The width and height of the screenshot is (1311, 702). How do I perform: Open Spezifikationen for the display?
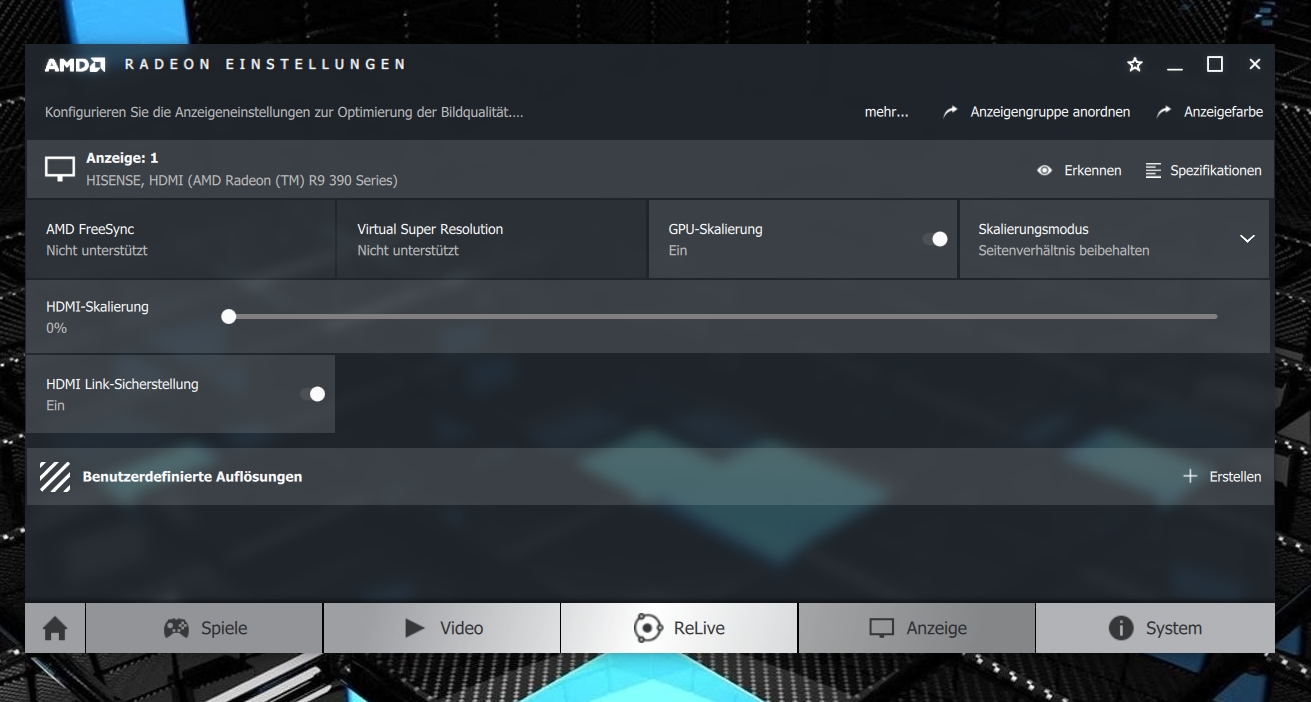1216,171
